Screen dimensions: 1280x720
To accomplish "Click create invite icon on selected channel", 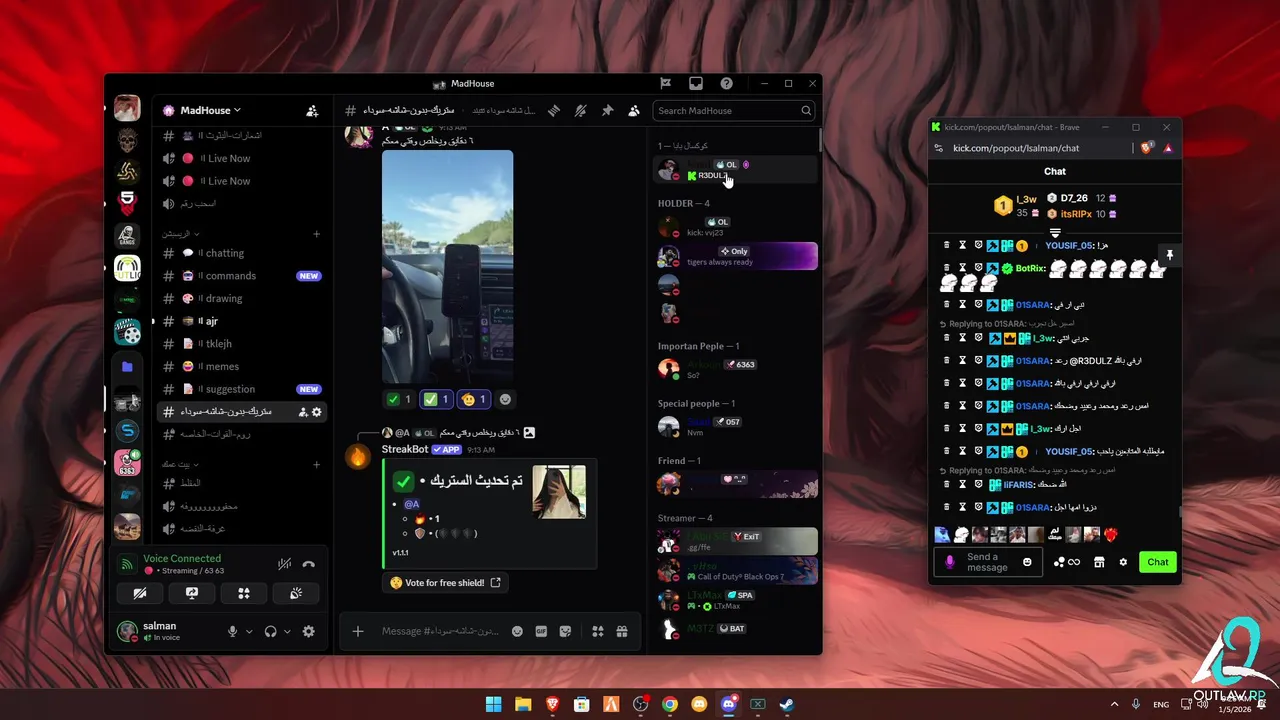I will pyautogui.click(x=303, y=412).
